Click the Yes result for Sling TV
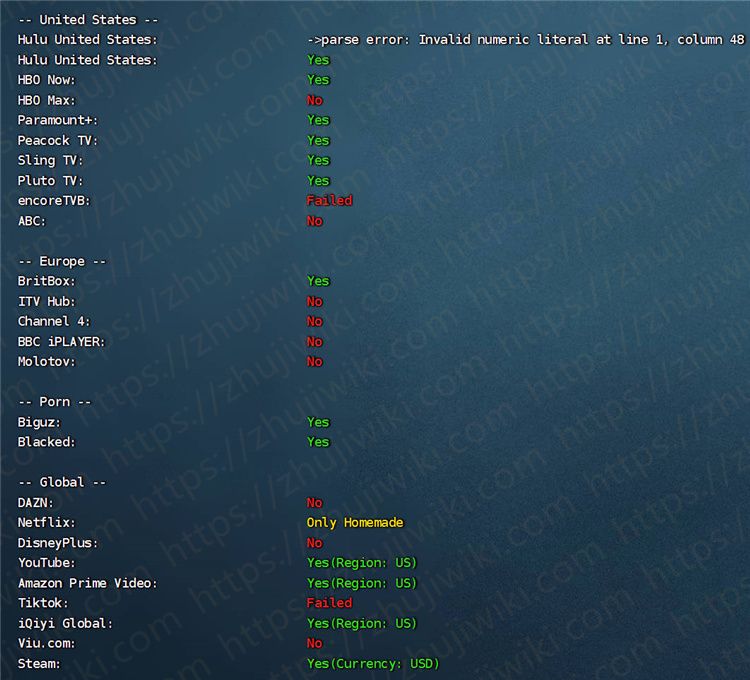The width and height of the screenshot is (750, 680). tap(318, 160)
